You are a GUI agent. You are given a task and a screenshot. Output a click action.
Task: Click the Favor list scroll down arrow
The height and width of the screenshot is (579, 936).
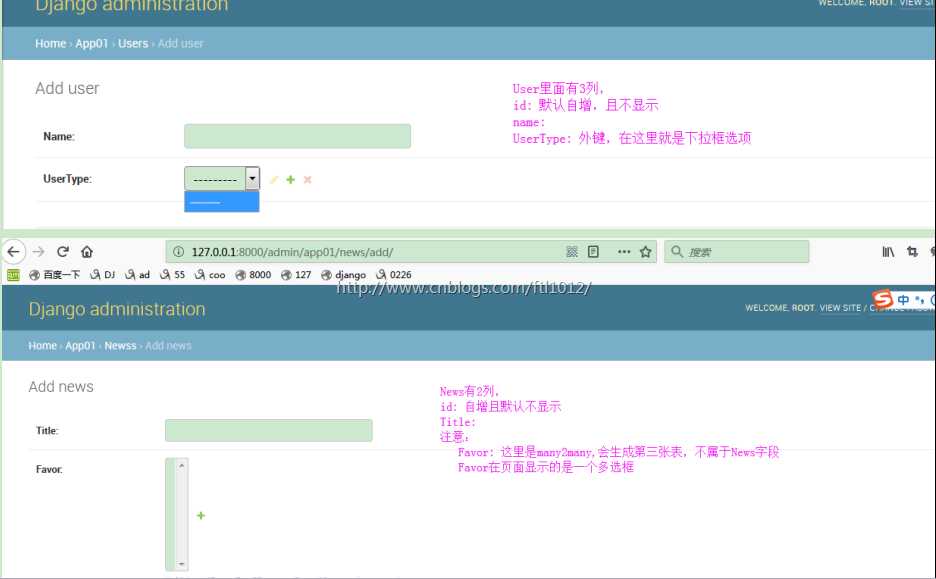[181, 563]
